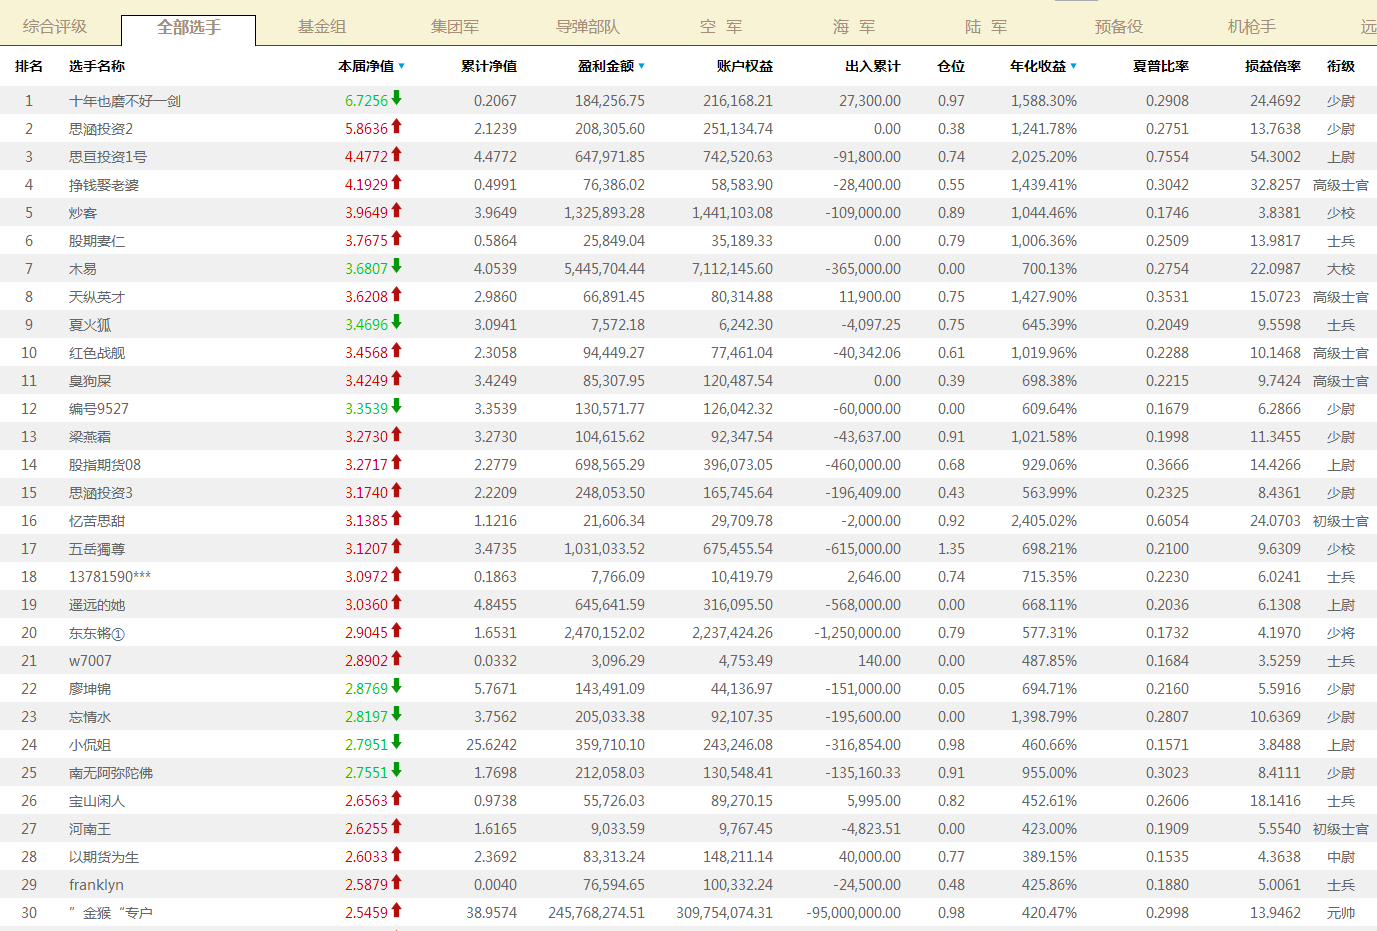Open player 股期妻仁
This screenshot has height=931, width=1377.
coord(97,241)
